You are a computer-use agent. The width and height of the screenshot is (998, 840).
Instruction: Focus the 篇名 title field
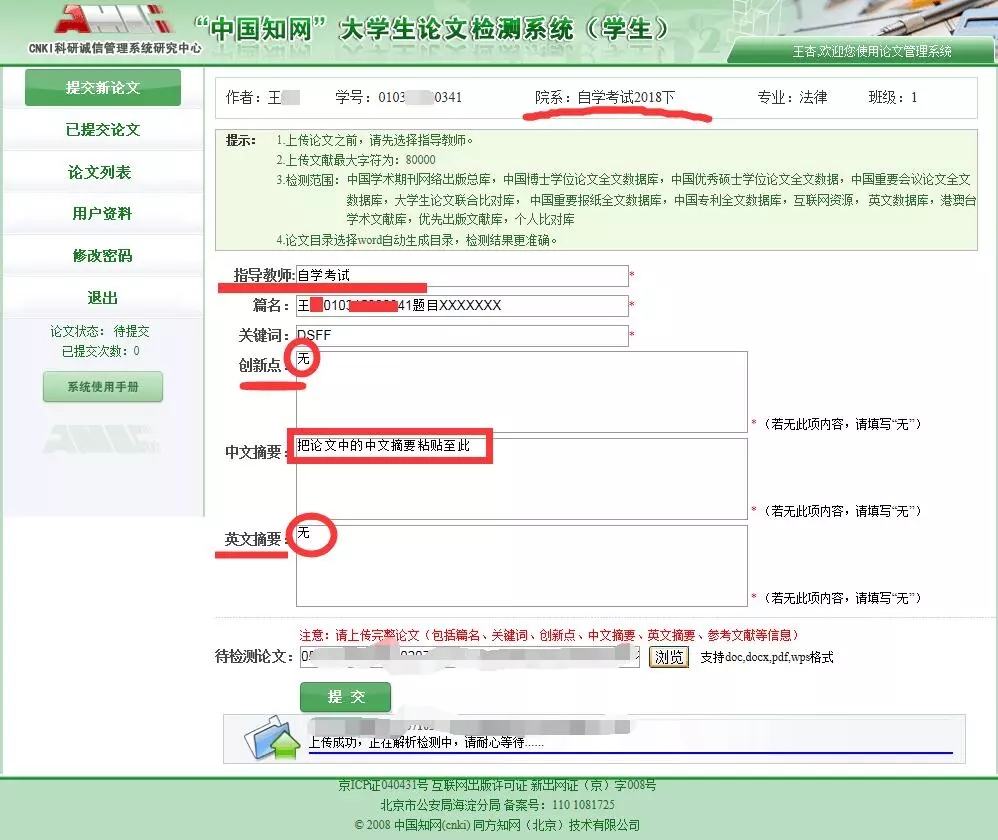(x=462, y=306)
